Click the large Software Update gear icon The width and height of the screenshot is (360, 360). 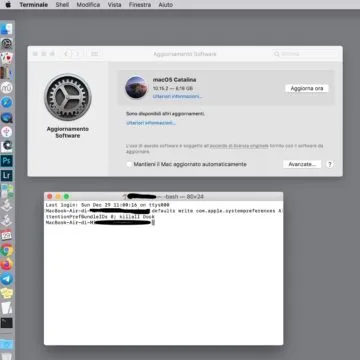click(x=68, y=97)
